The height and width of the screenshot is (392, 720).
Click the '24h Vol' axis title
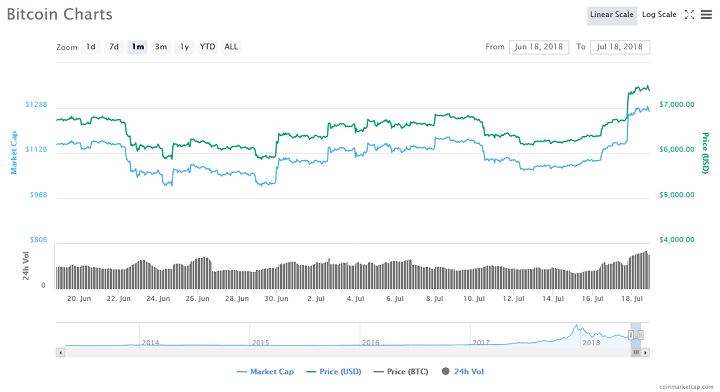(26, 266)
